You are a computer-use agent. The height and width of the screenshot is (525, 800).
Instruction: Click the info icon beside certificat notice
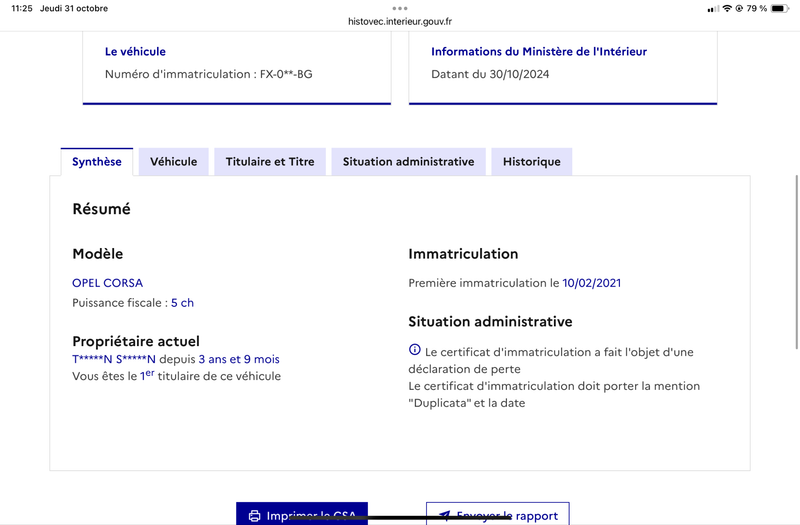[415, 349]
